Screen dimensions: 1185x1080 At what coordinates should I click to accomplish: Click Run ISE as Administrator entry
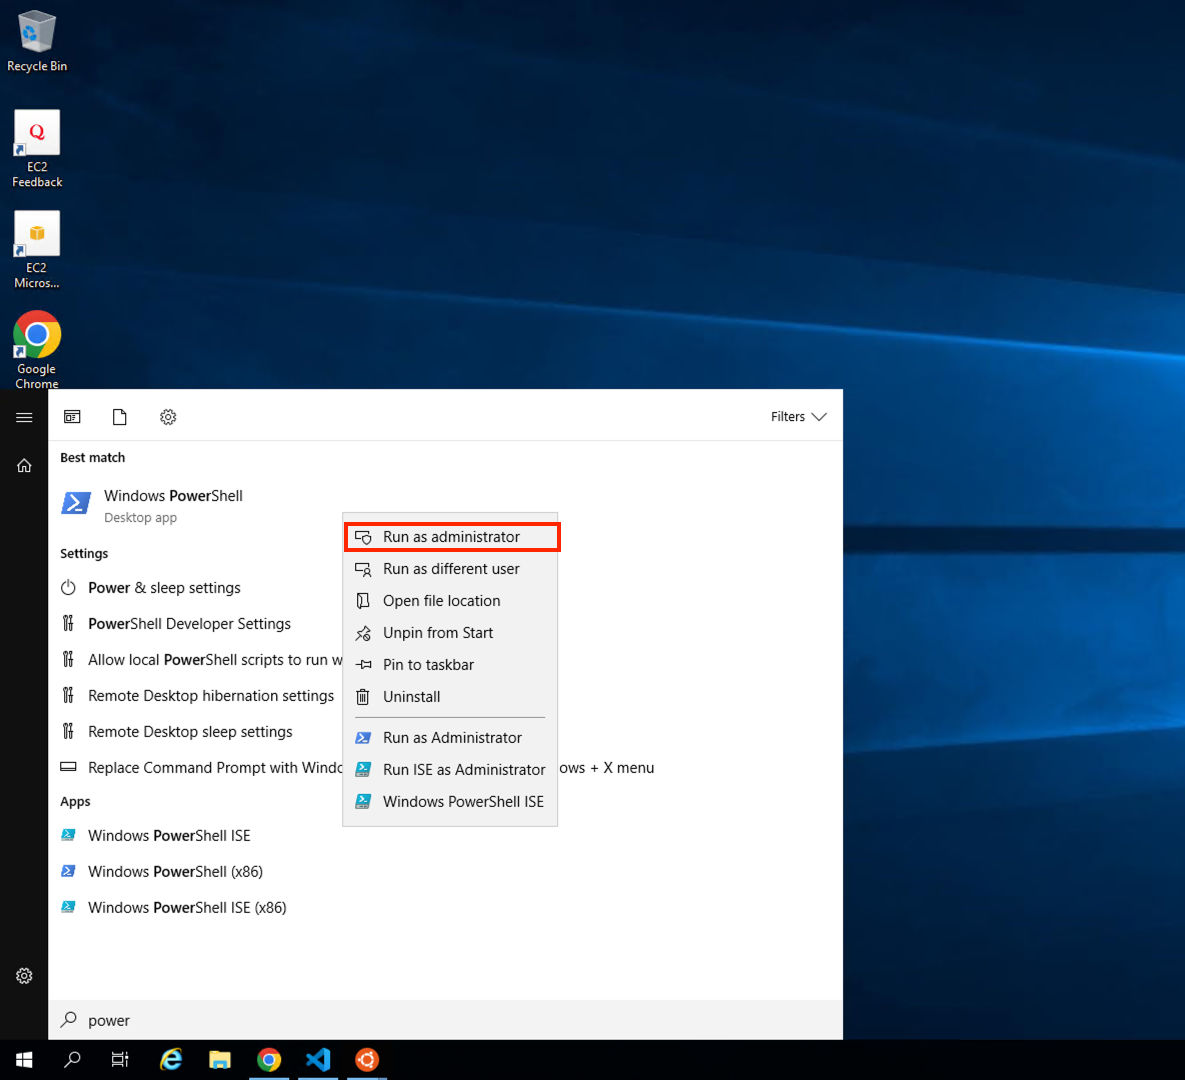tap(463, 770)
